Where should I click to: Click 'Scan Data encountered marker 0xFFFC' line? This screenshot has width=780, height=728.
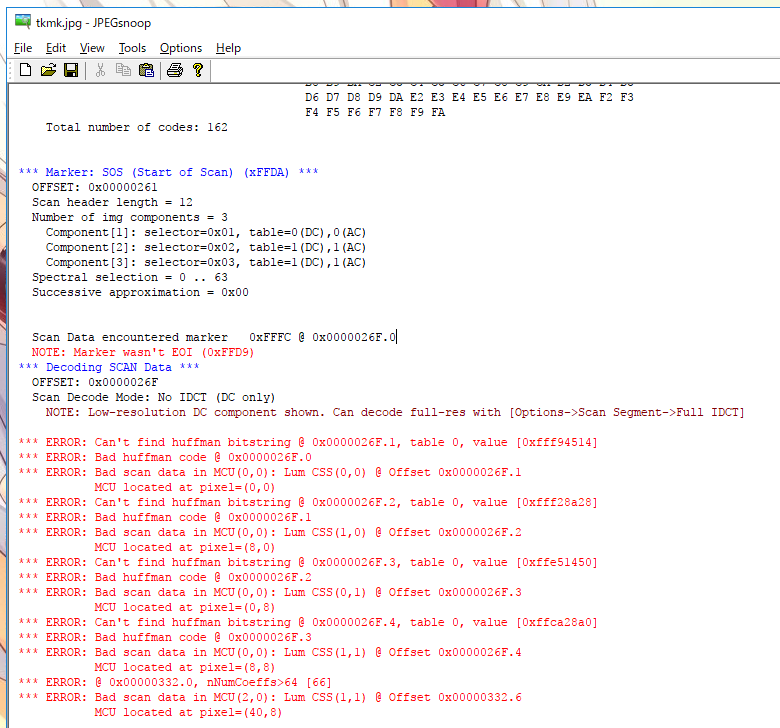pos(214,337)
